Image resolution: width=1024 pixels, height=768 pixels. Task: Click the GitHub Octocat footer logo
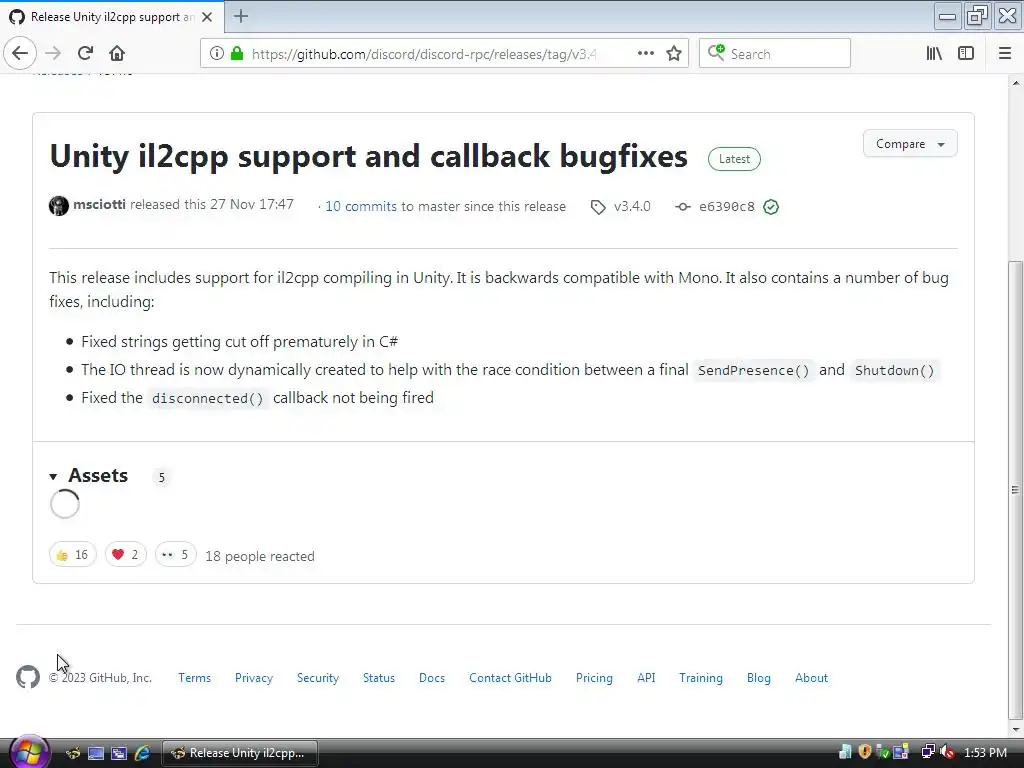[28, 677]
